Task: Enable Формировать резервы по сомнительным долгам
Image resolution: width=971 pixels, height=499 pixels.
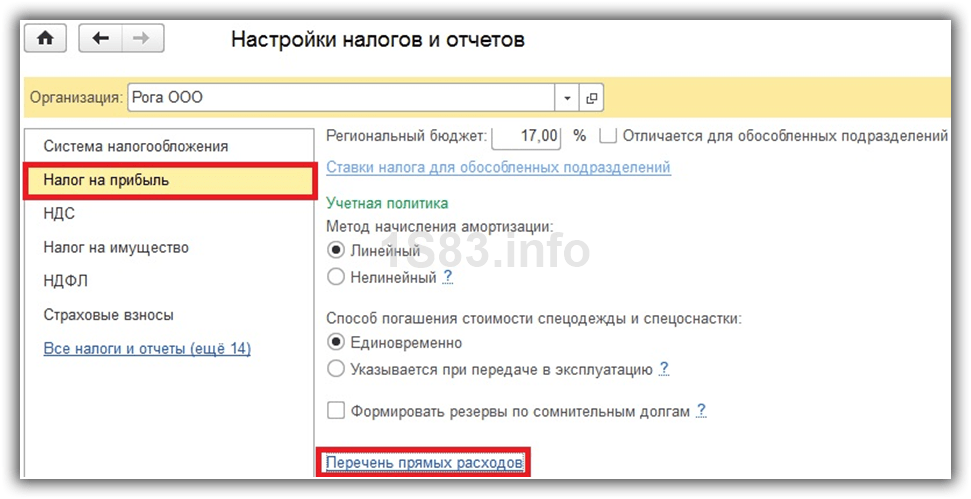Action: pos(336,410)
